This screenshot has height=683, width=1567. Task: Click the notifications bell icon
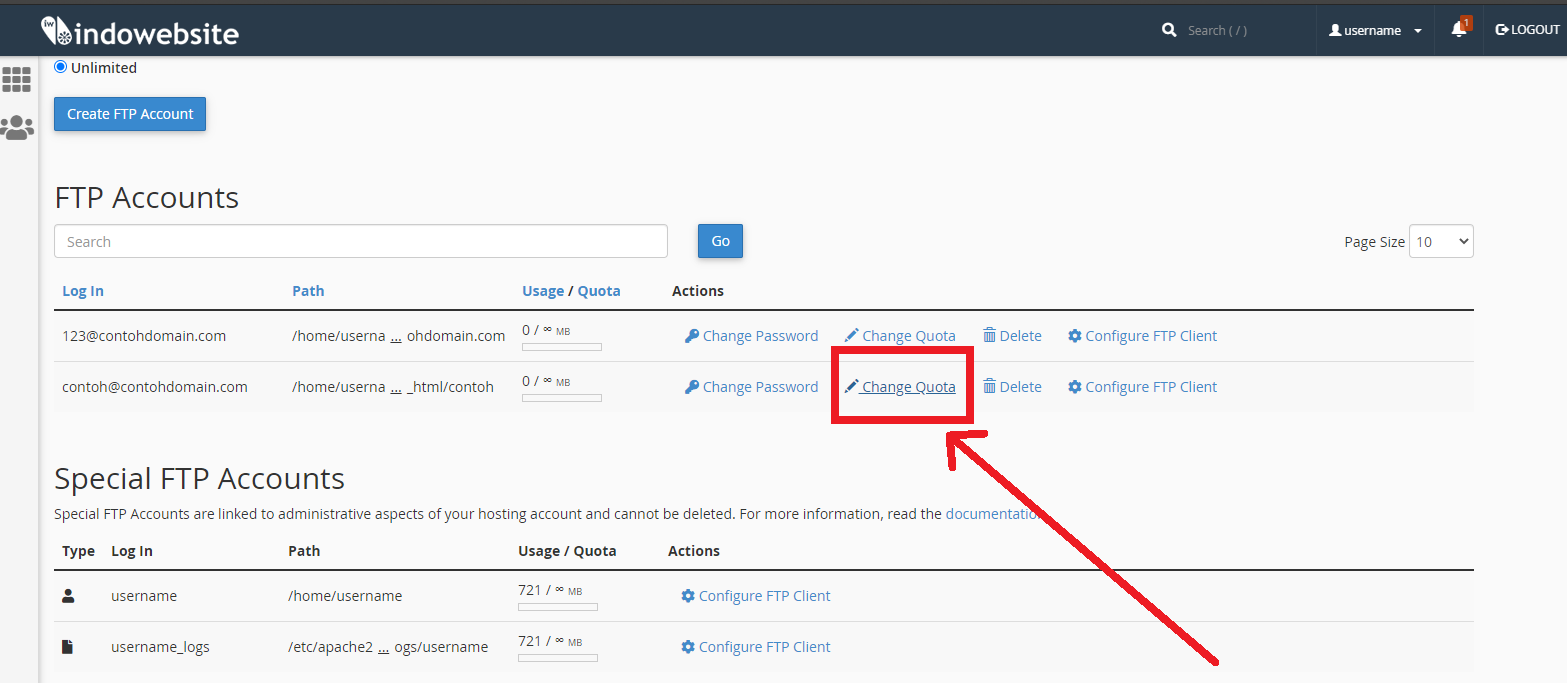(x=1458, y=30)
